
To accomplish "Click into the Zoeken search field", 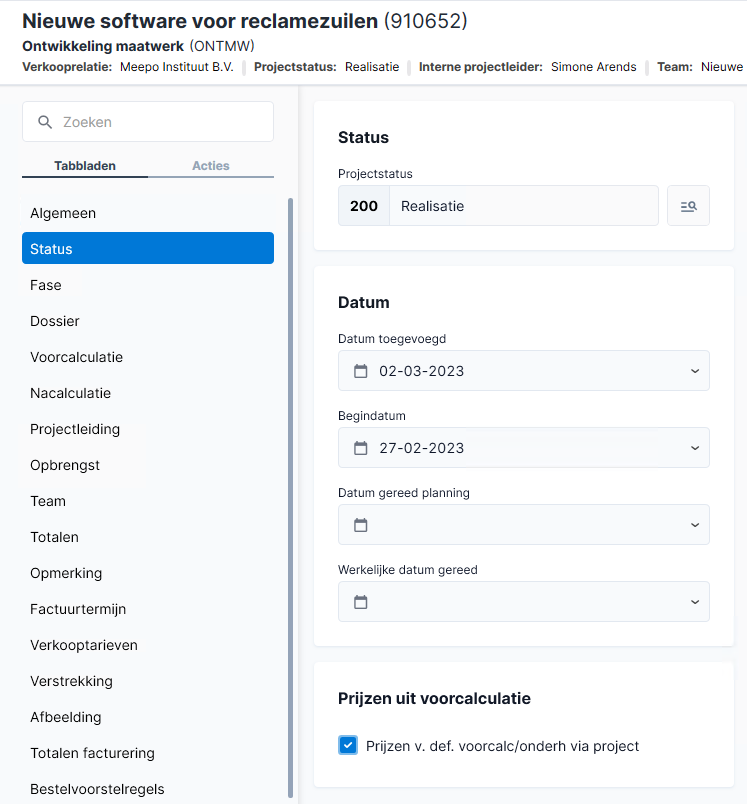I will [148, 122].
